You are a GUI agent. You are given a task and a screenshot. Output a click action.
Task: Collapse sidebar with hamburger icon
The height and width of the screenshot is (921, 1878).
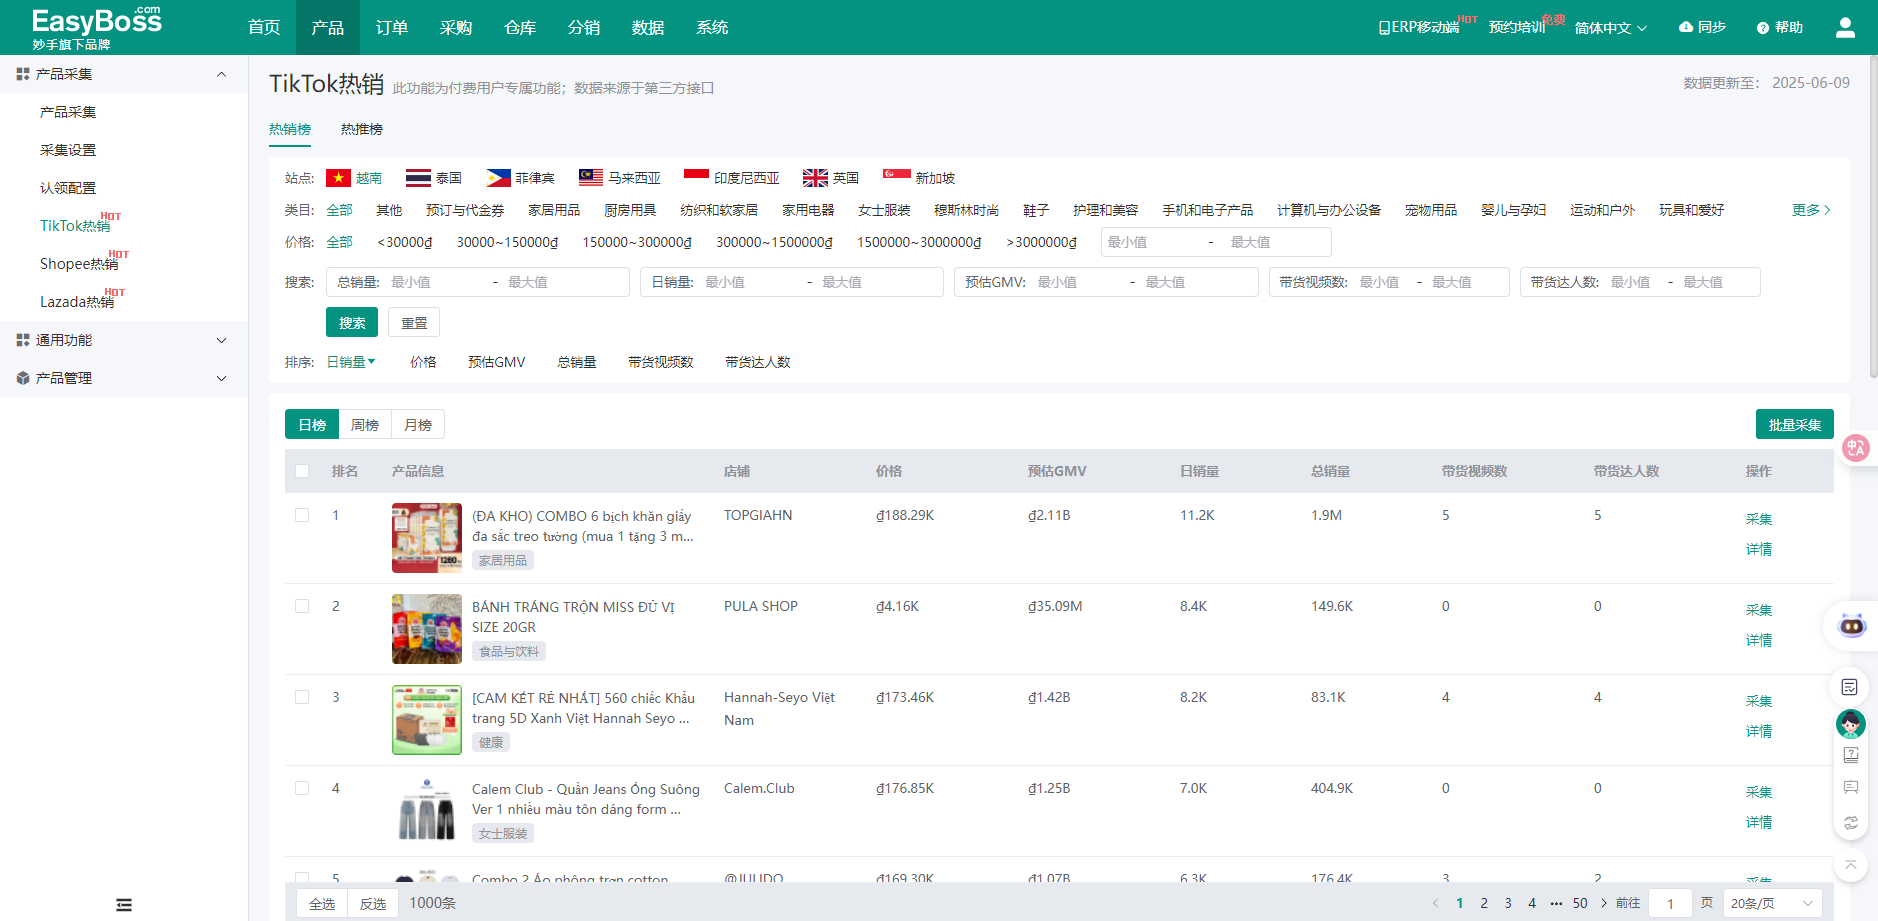click(124, 905)
